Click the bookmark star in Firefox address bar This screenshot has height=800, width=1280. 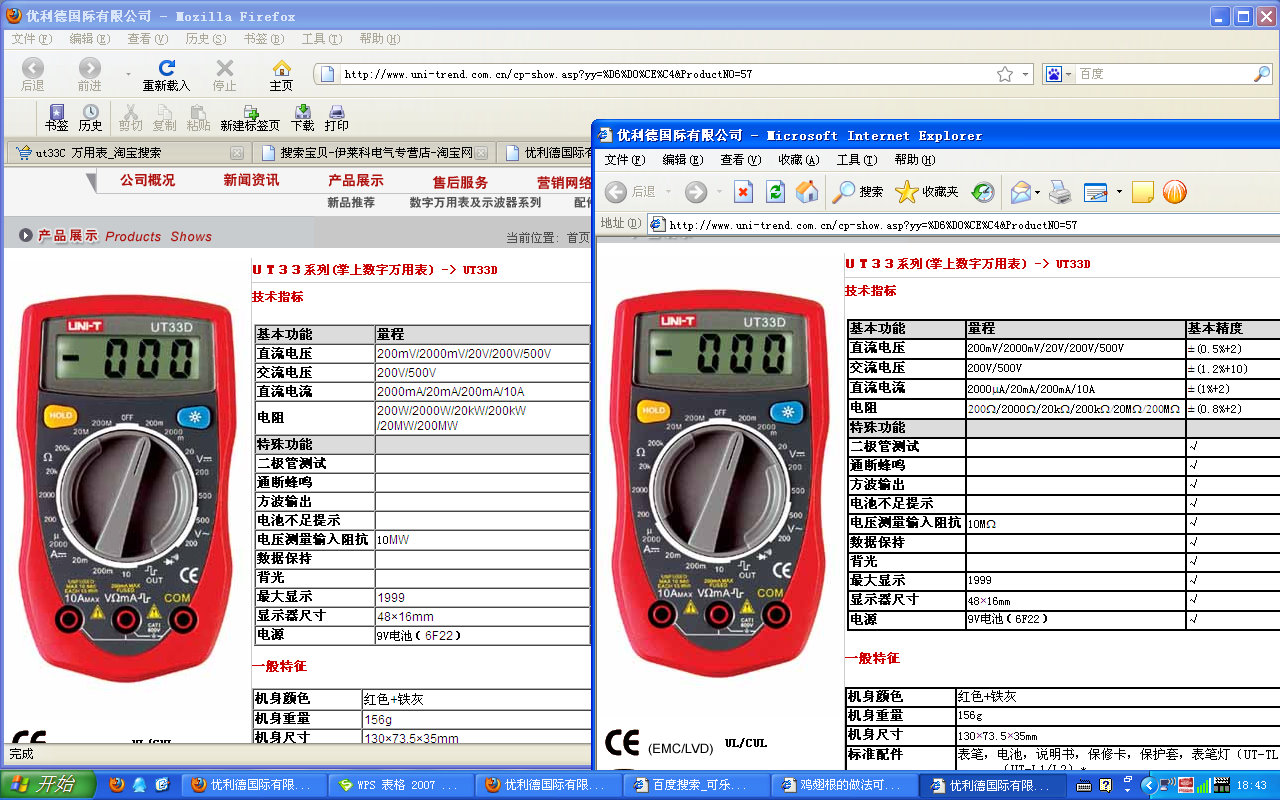tap(1005, 74)
